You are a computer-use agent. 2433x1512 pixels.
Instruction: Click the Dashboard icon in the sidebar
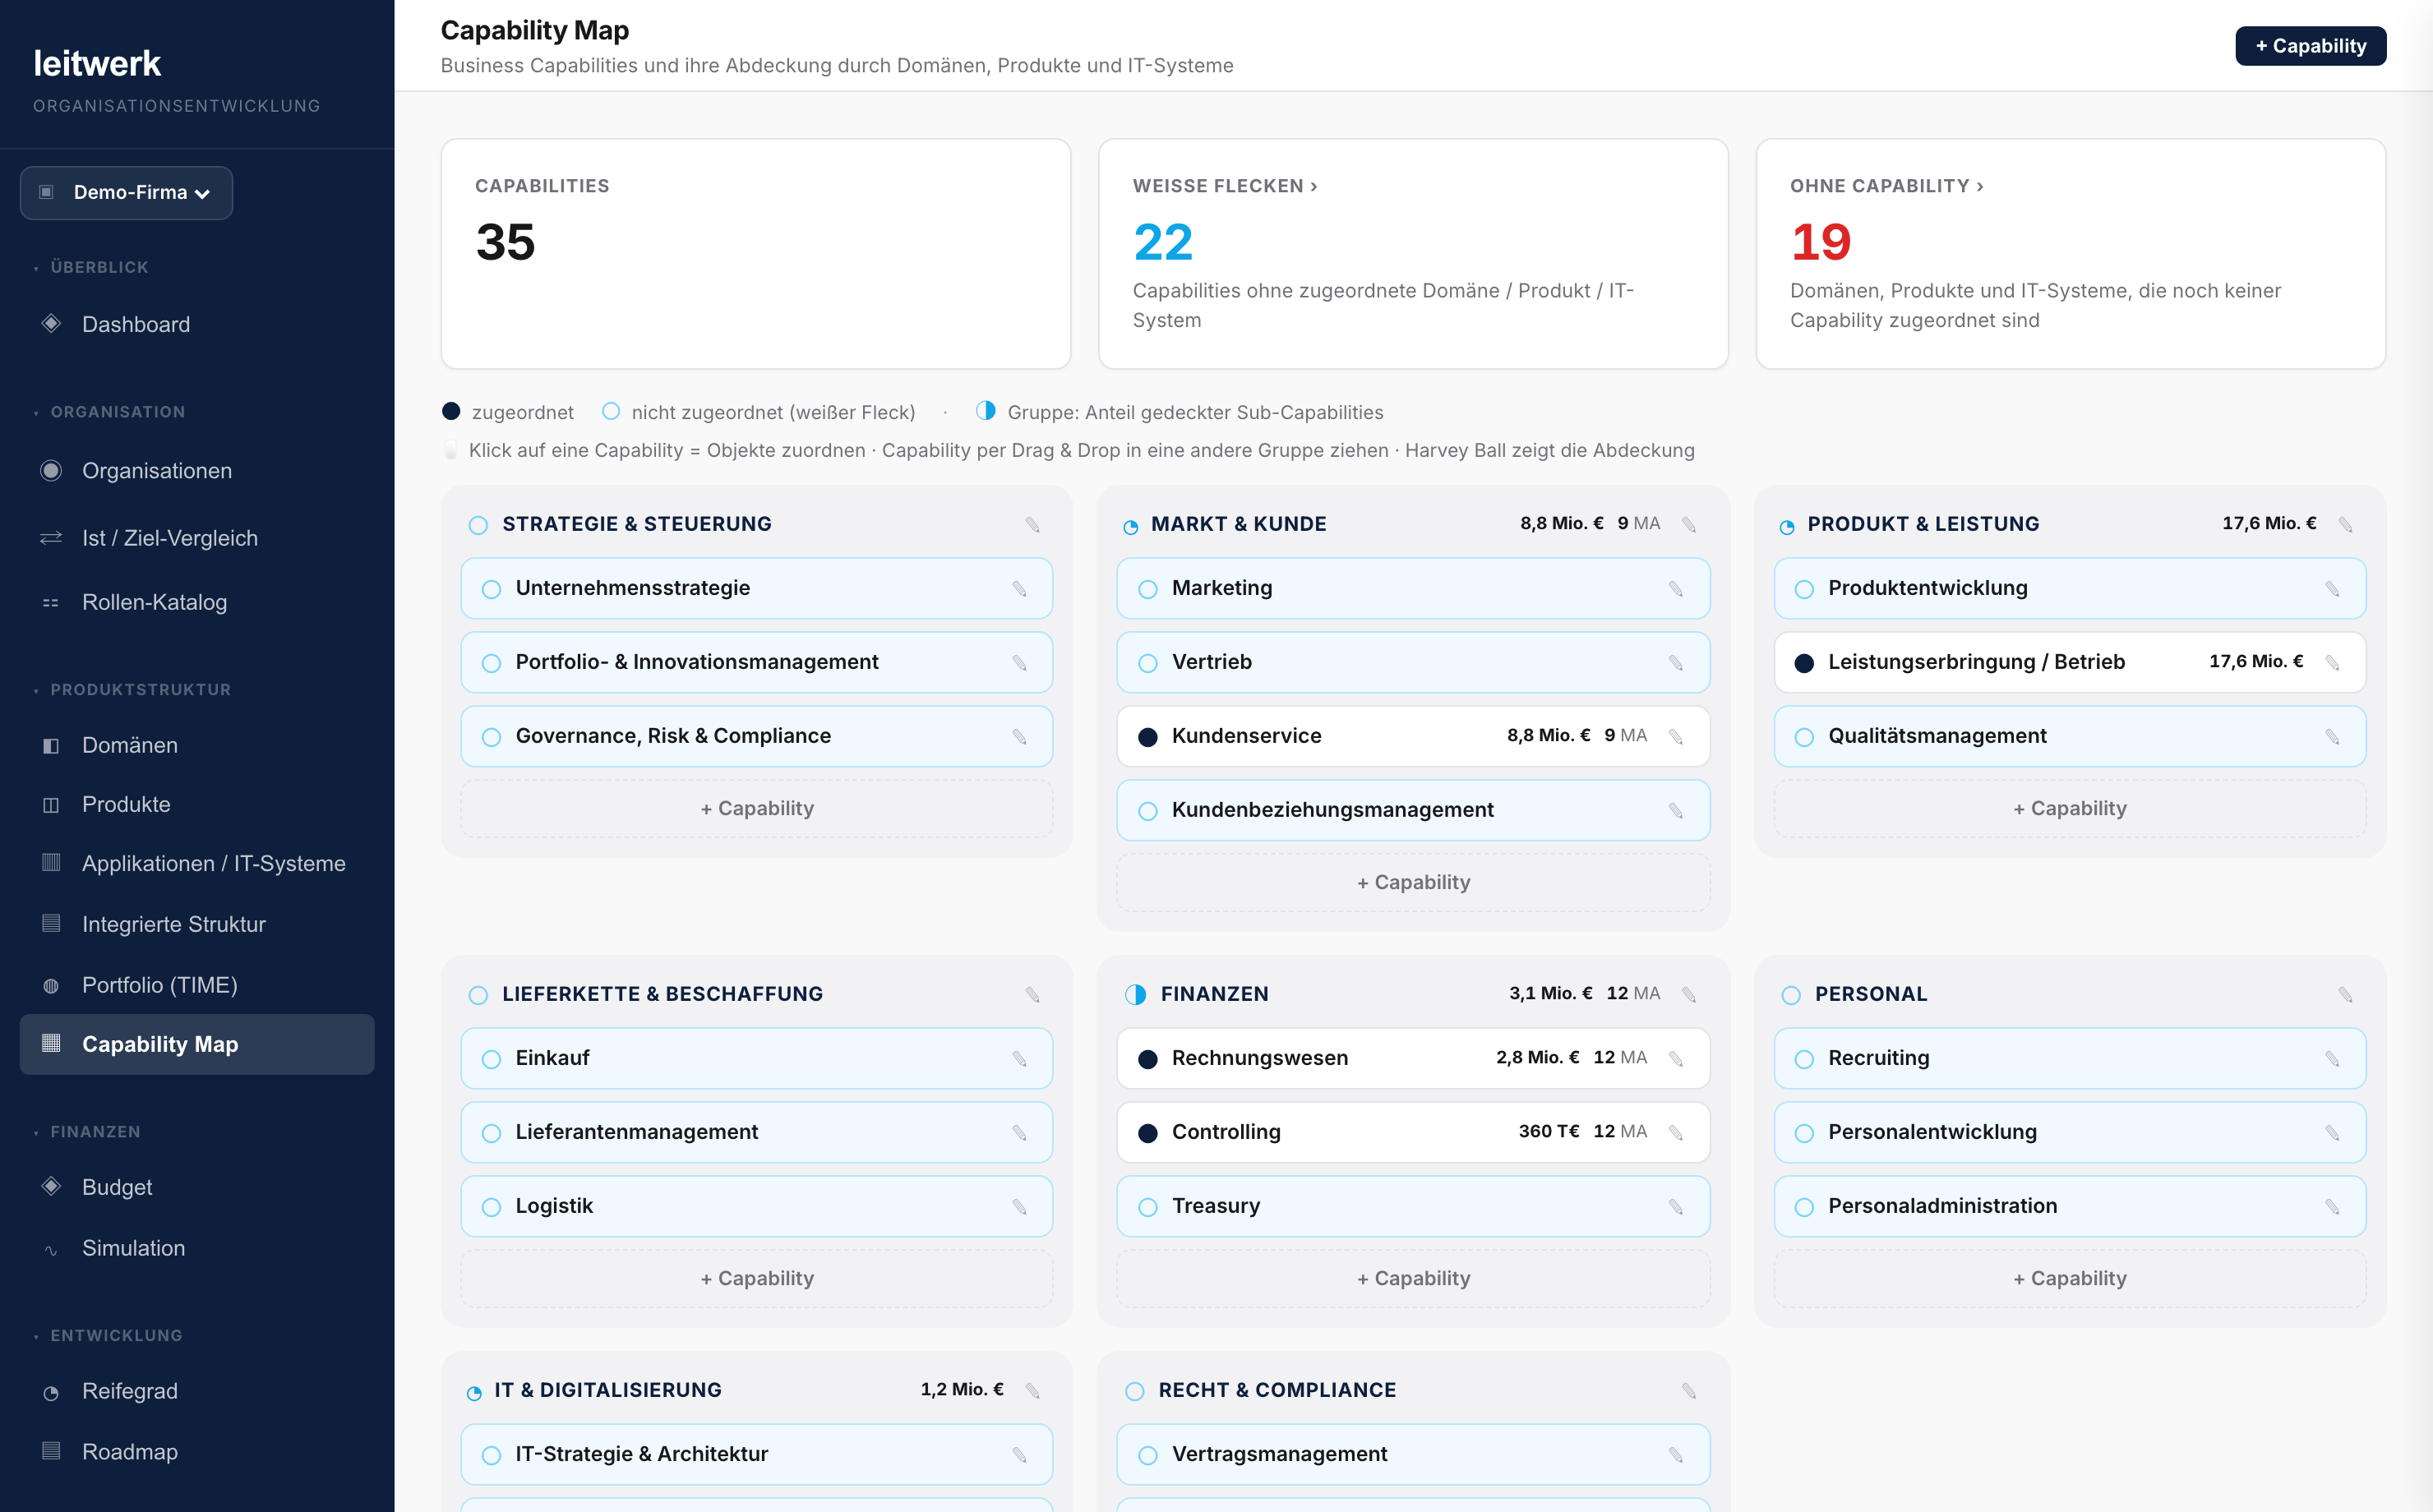click(x=51, y=324)
